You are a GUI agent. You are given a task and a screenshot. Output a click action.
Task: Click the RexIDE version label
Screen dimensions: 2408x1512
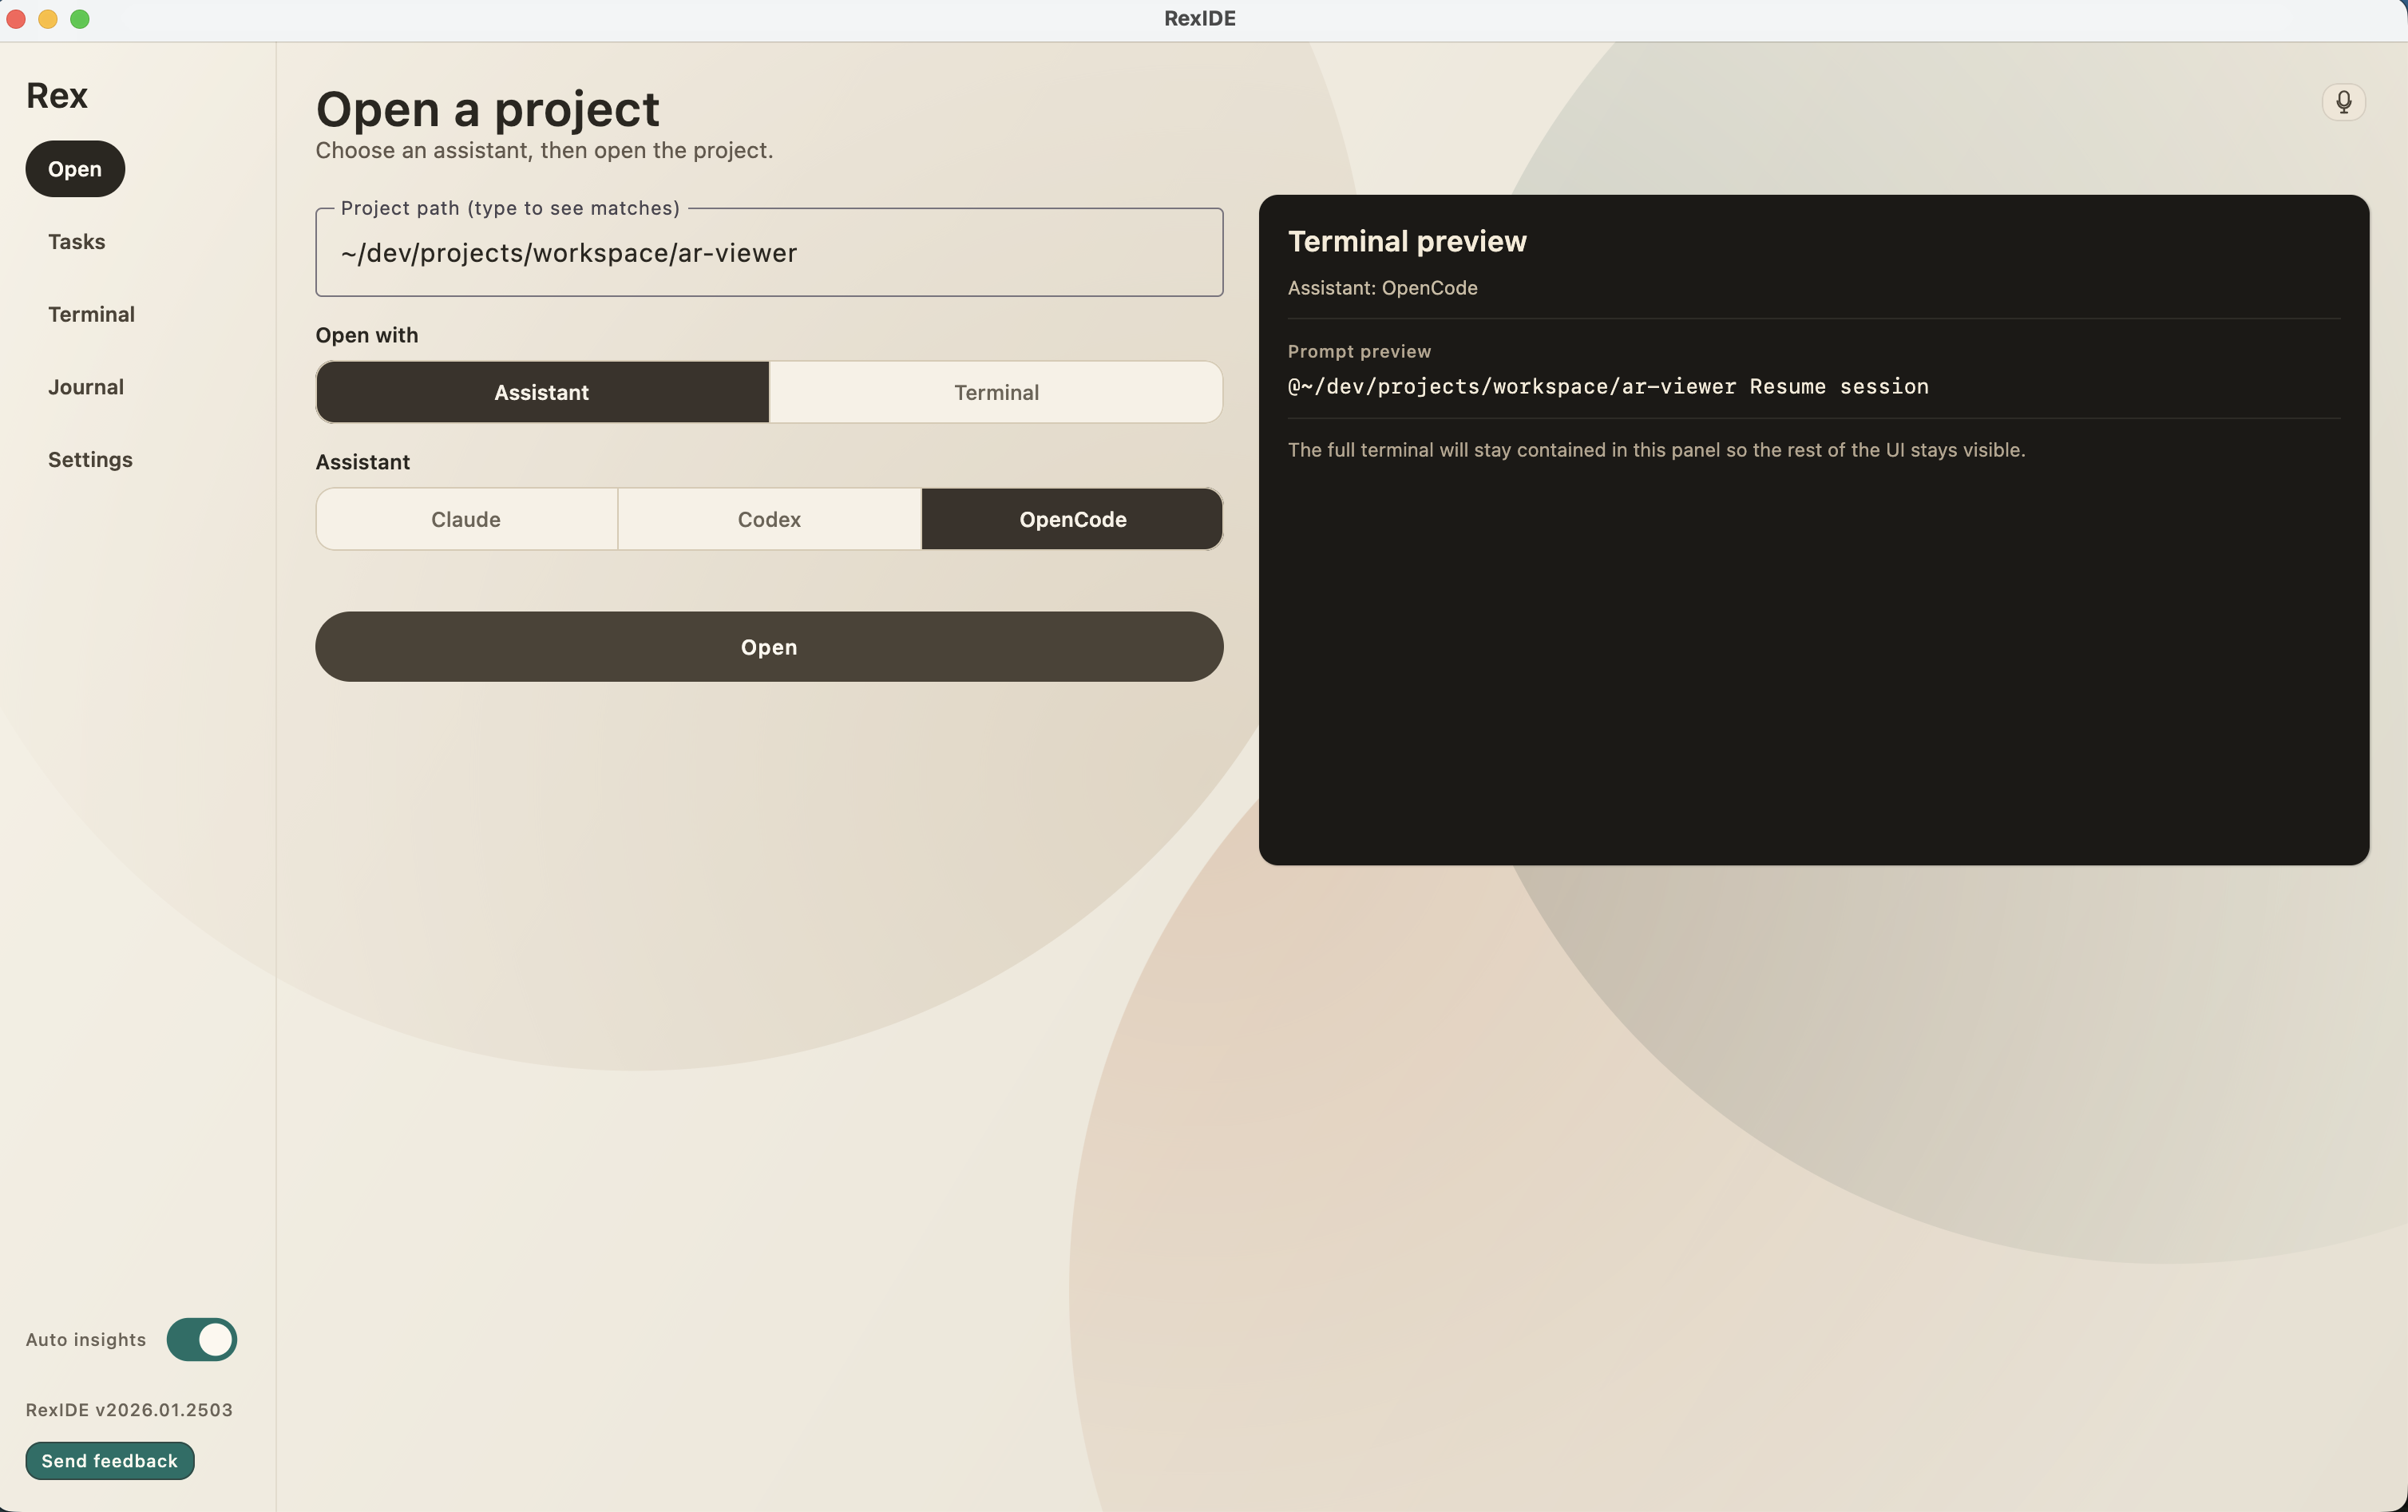point(129,1410)
